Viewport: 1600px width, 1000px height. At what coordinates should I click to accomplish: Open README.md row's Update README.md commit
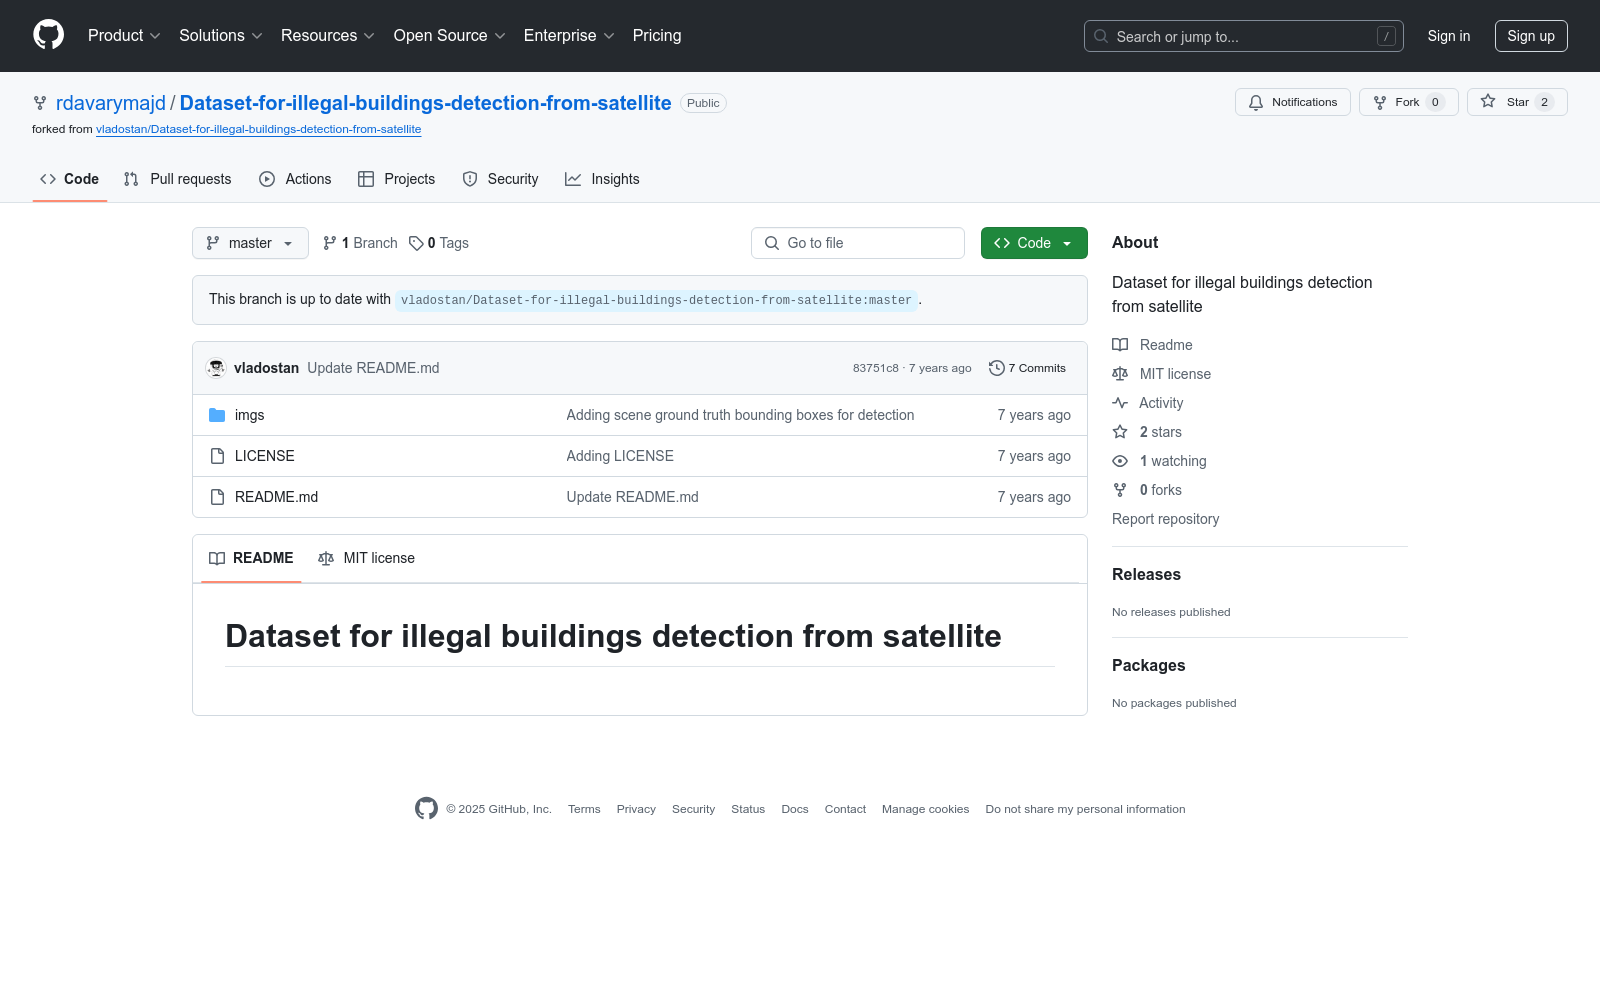pyautogui.click(x=633, y=497)
